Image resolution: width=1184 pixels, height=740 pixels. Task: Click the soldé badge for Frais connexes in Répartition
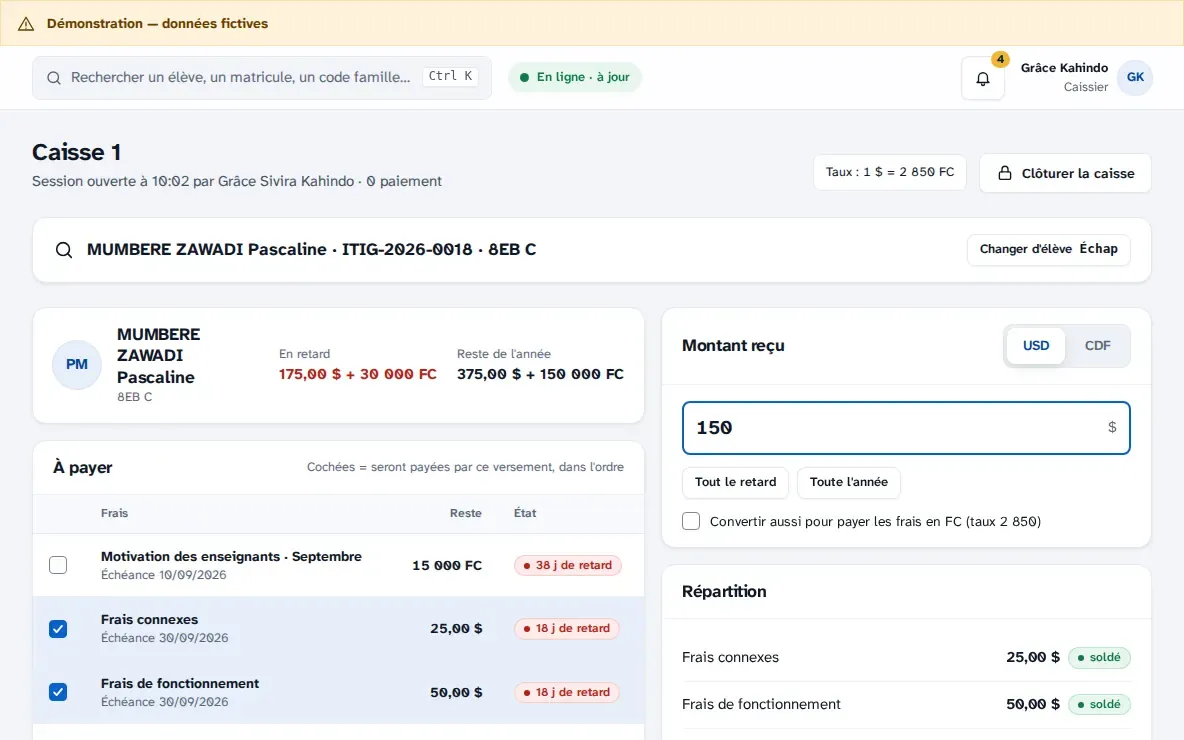point(1099,658)
